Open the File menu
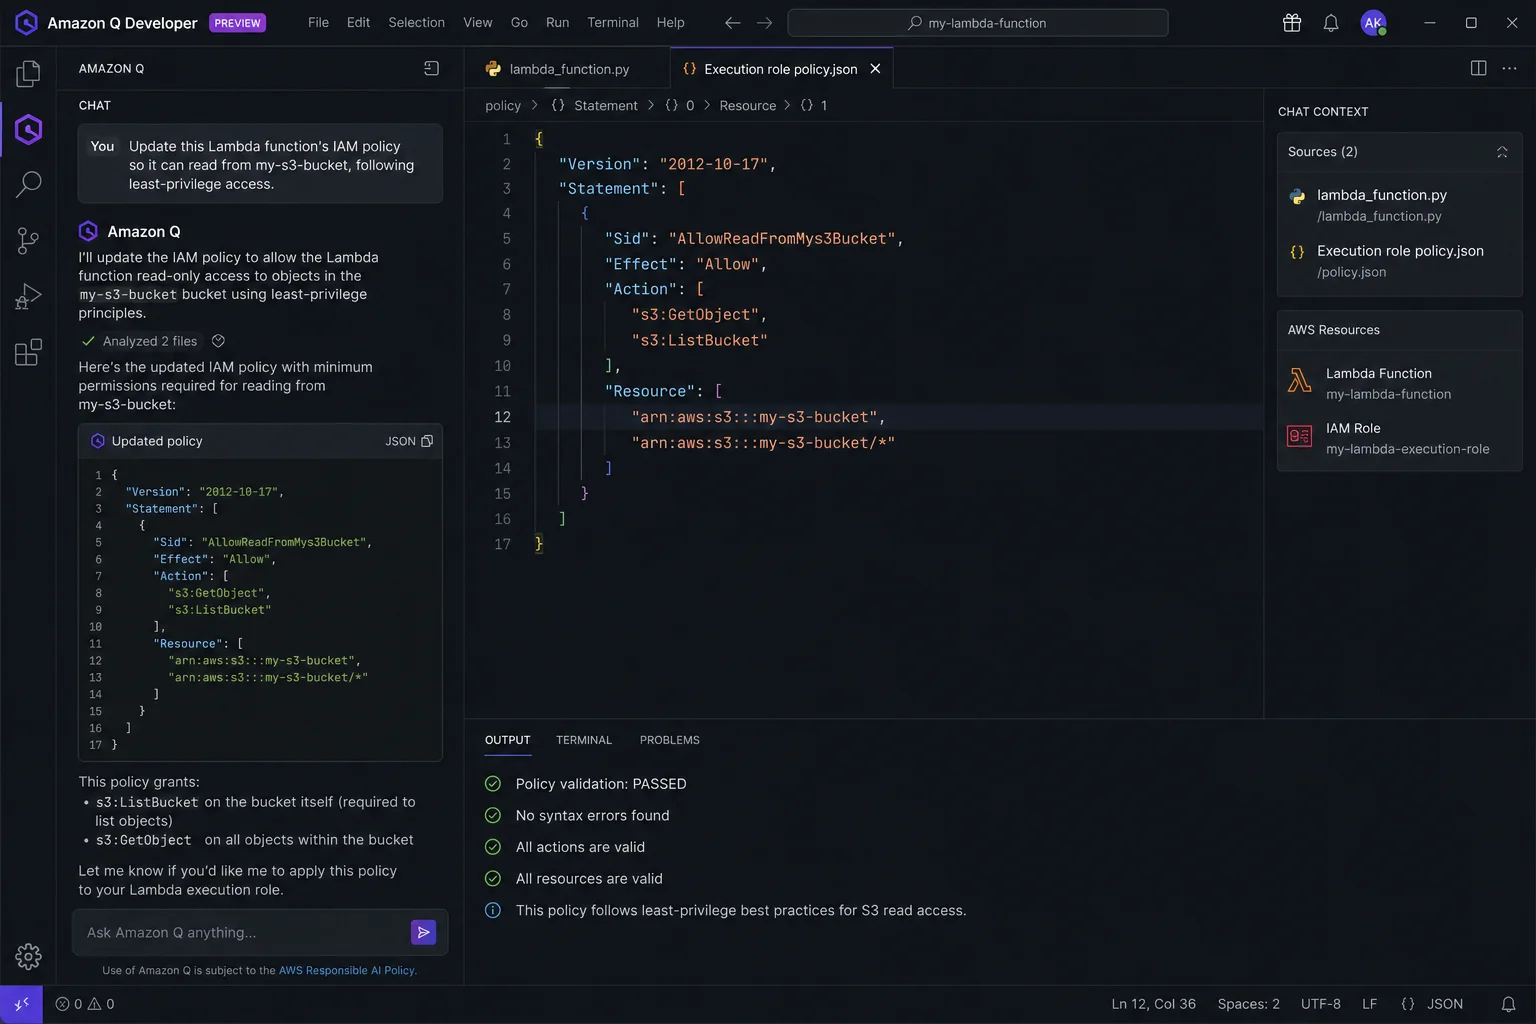Image resolution: width=1536 pixels, height=1024 pixels. tap(318, 22)
